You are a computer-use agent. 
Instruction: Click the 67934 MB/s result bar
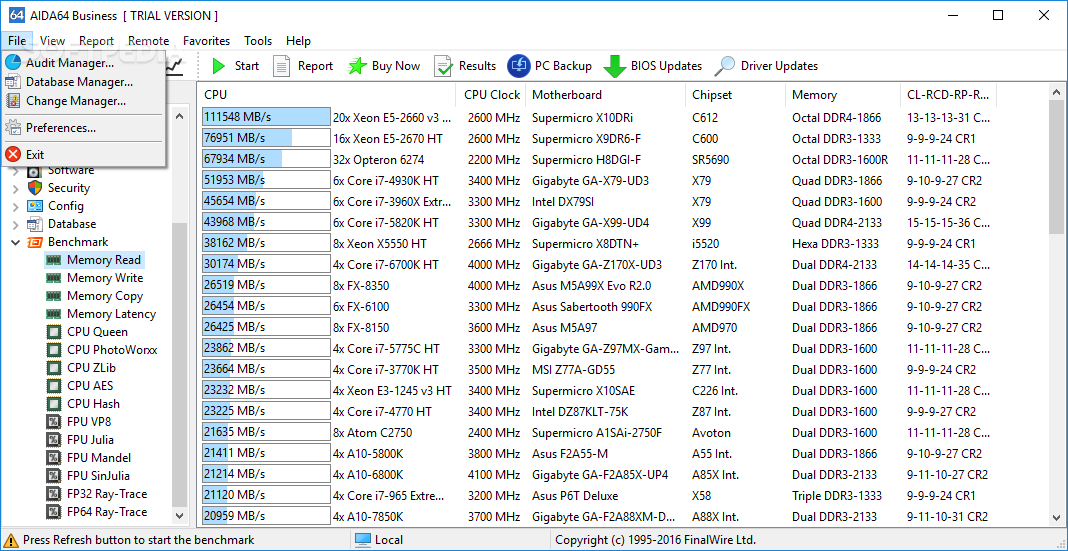point(266,159)
